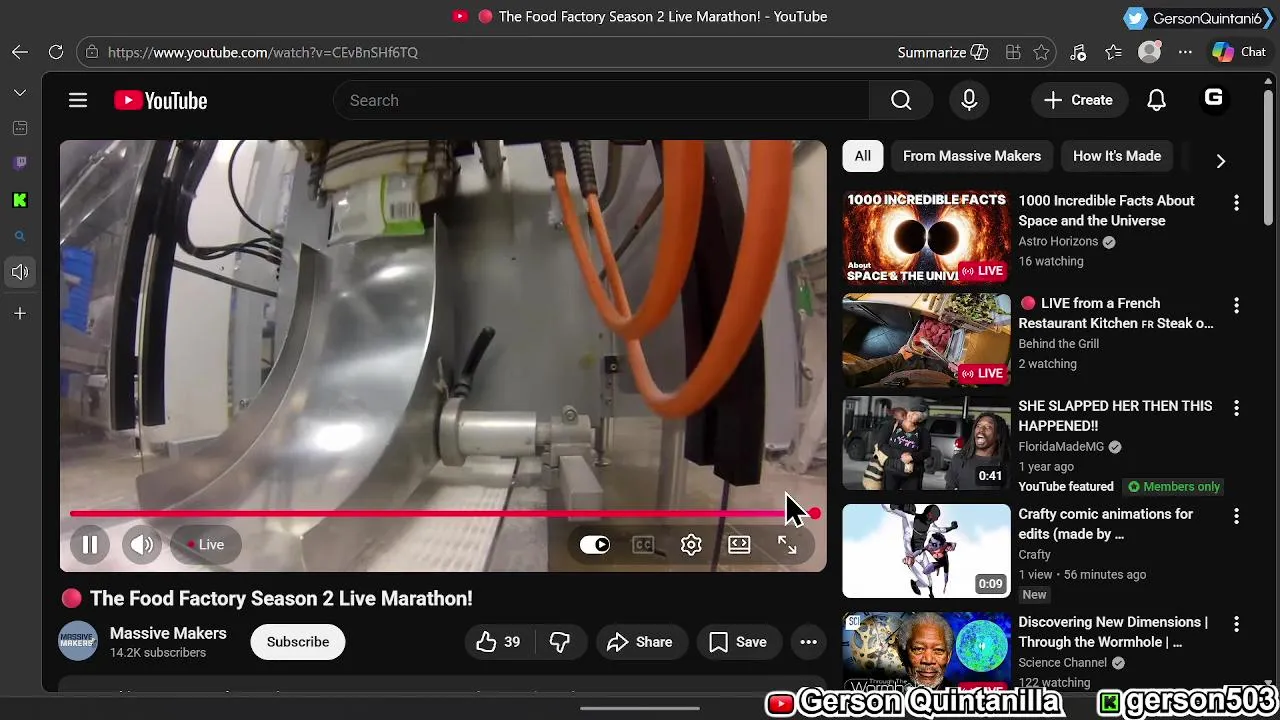This screenshot has width=1280, height=720.
Task: Save video to a playlist
Action: [738, 642]
